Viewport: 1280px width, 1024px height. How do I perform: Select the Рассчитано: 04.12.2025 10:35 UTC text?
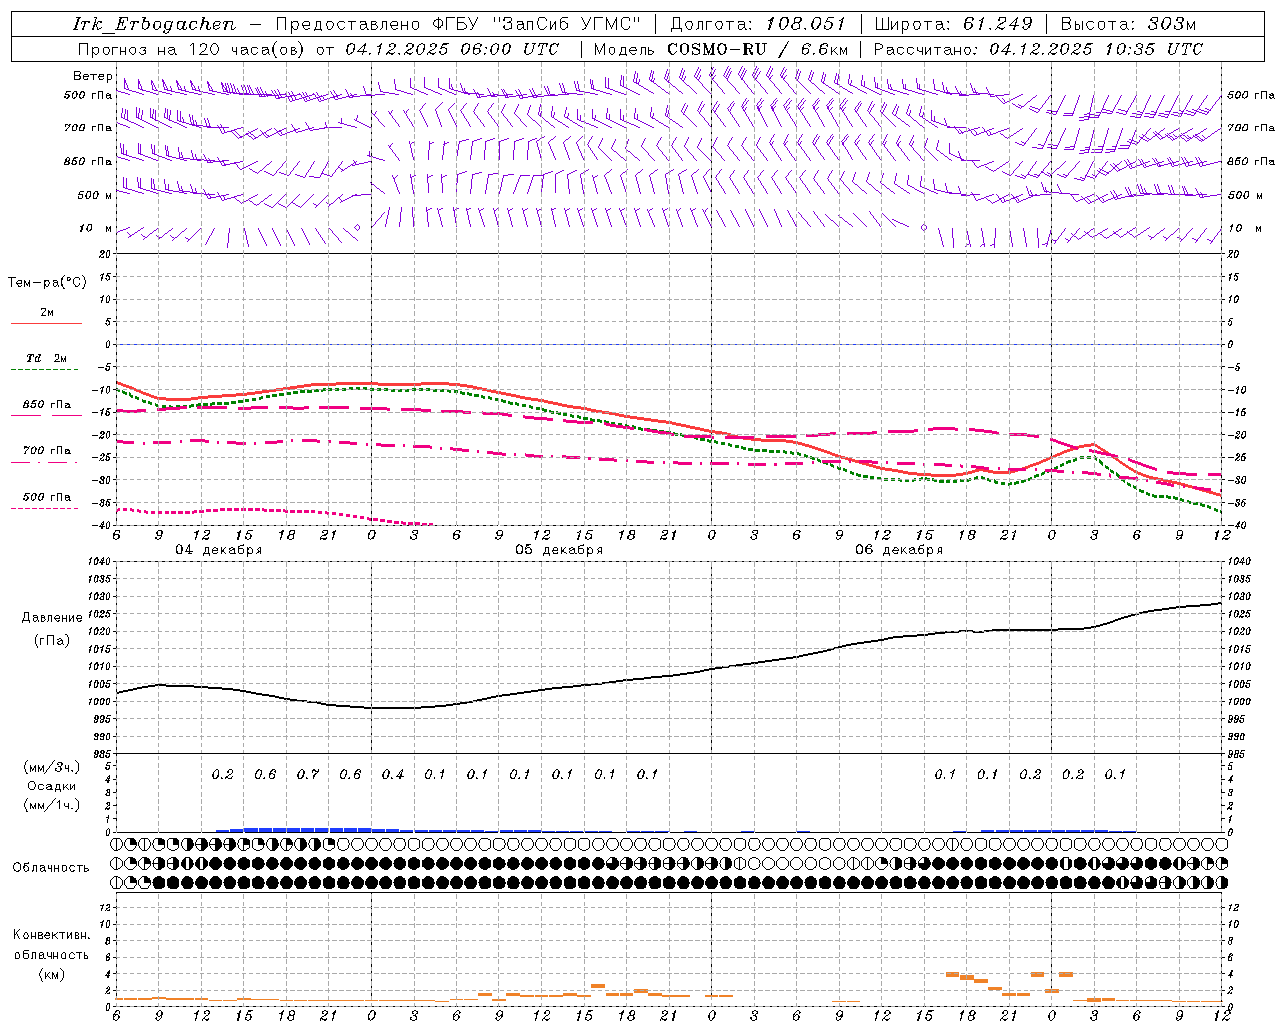point(1038,49)
